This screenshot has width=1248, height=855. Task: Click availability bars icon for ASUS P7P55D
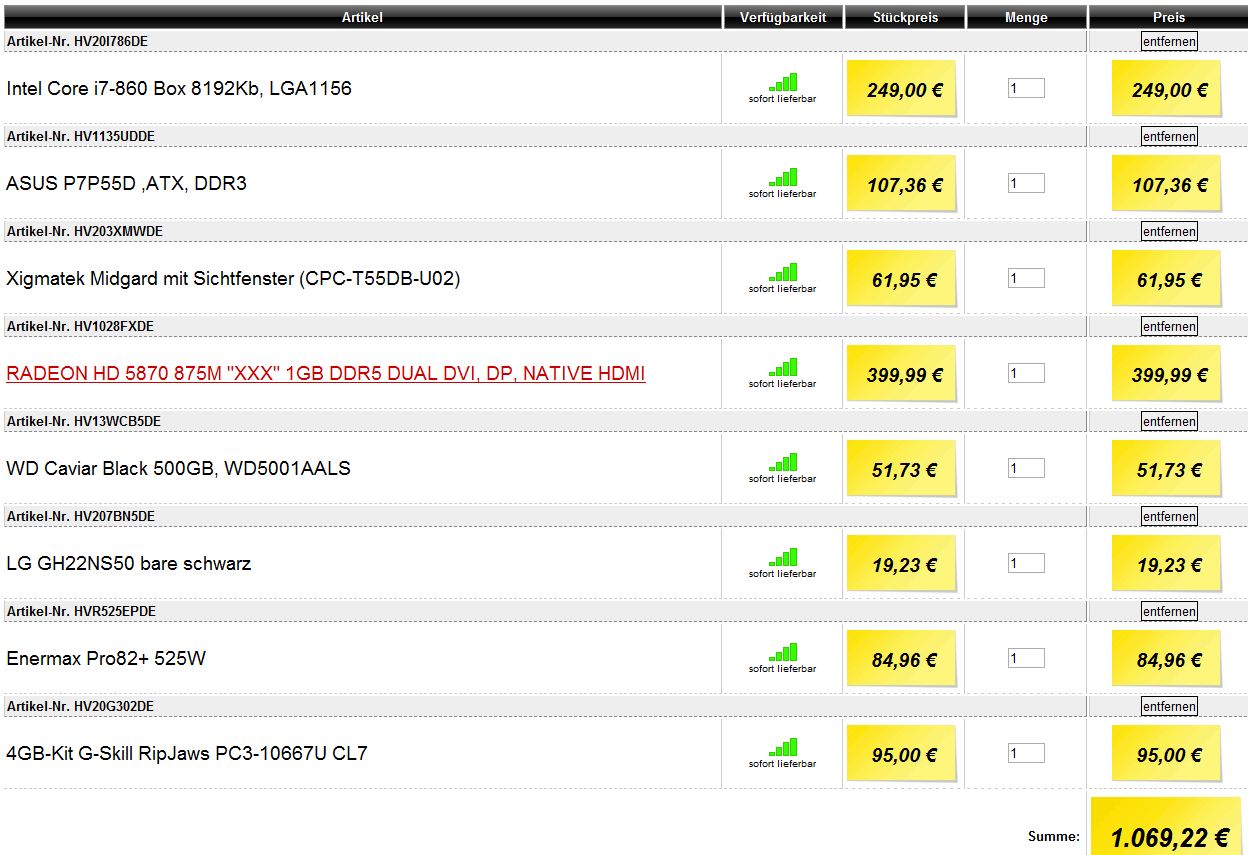click(x=783, y=177)
